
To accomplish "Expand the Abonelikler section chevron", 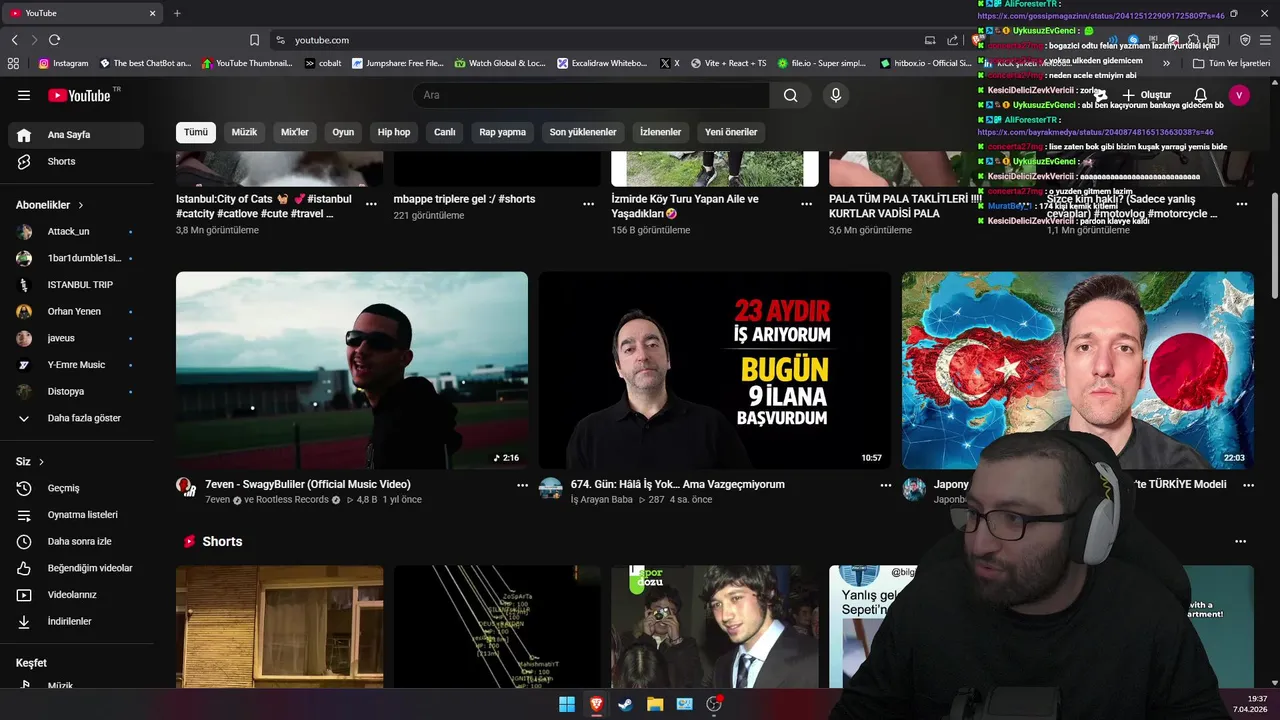I will pyautogui.click(x=81, y=205).
